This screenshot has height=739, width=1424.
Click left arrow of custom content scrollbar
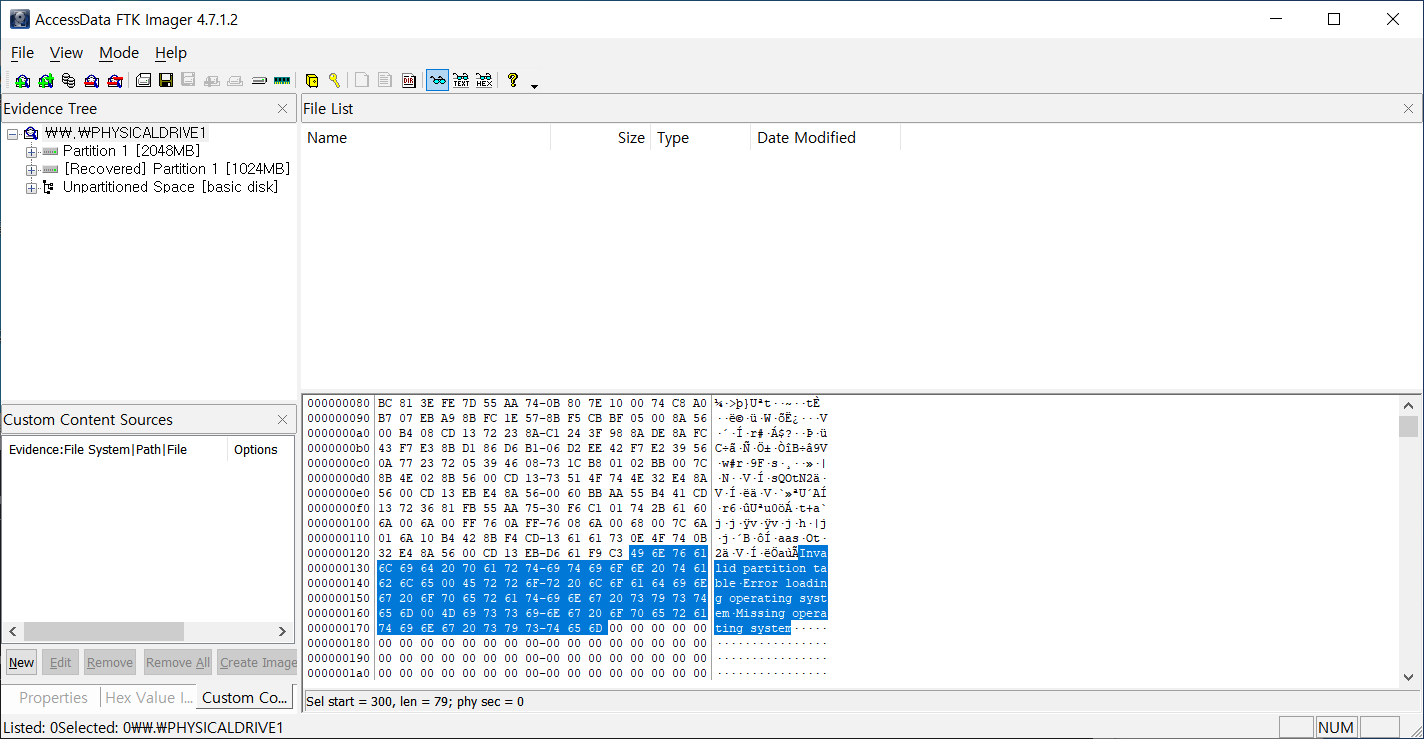[13, 631]
